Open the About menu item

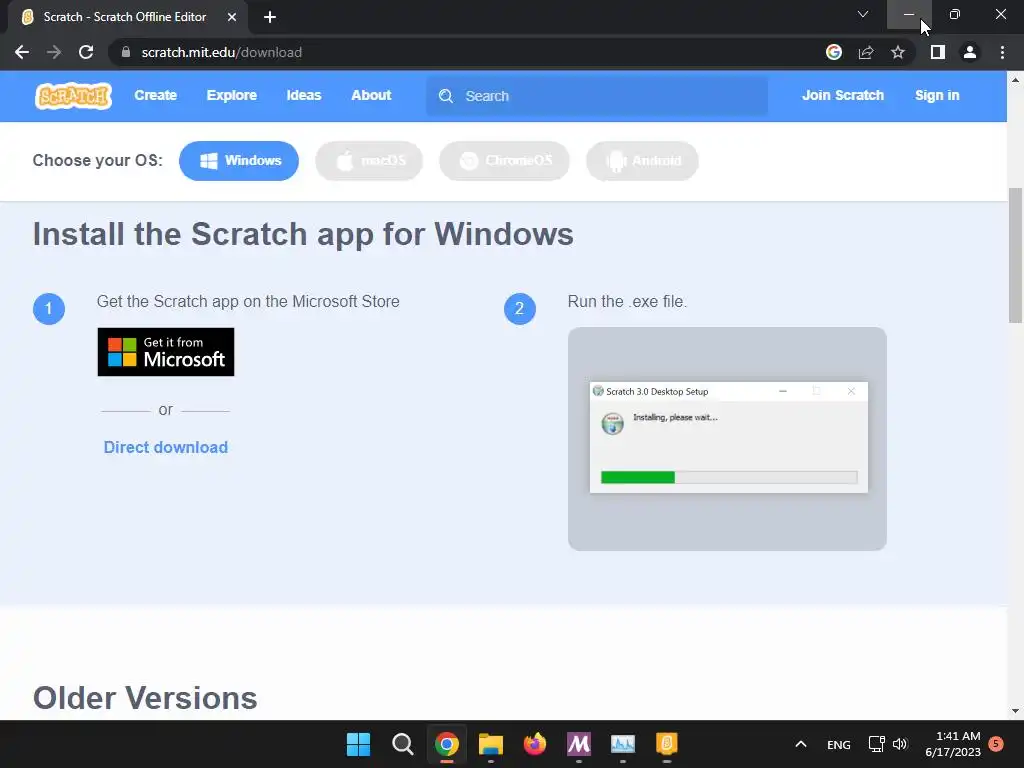pyautogui.click(x=371, y=95)
